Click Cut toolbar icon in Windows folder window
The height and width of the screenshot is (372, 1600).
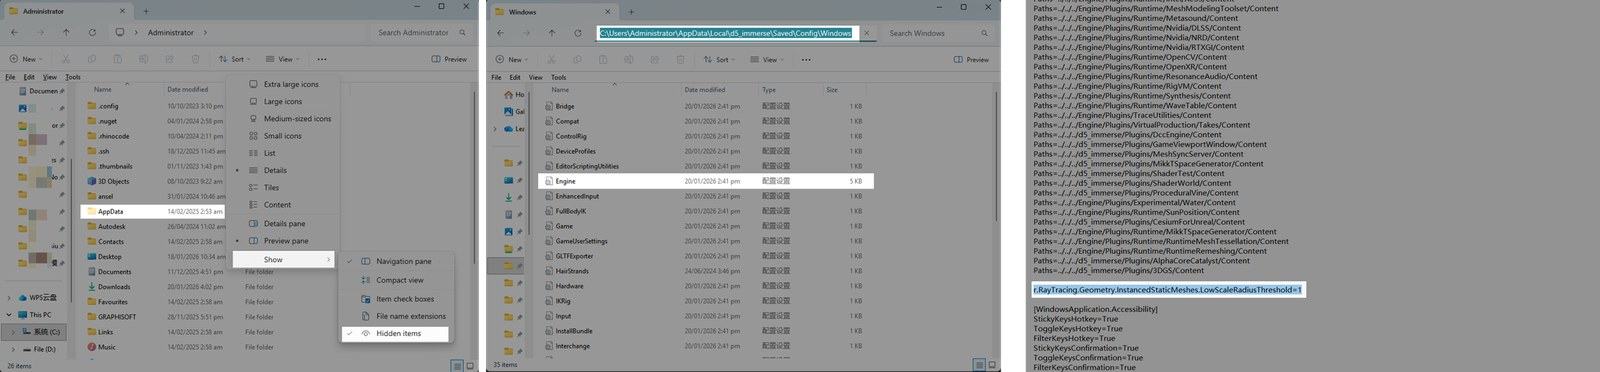552,59
